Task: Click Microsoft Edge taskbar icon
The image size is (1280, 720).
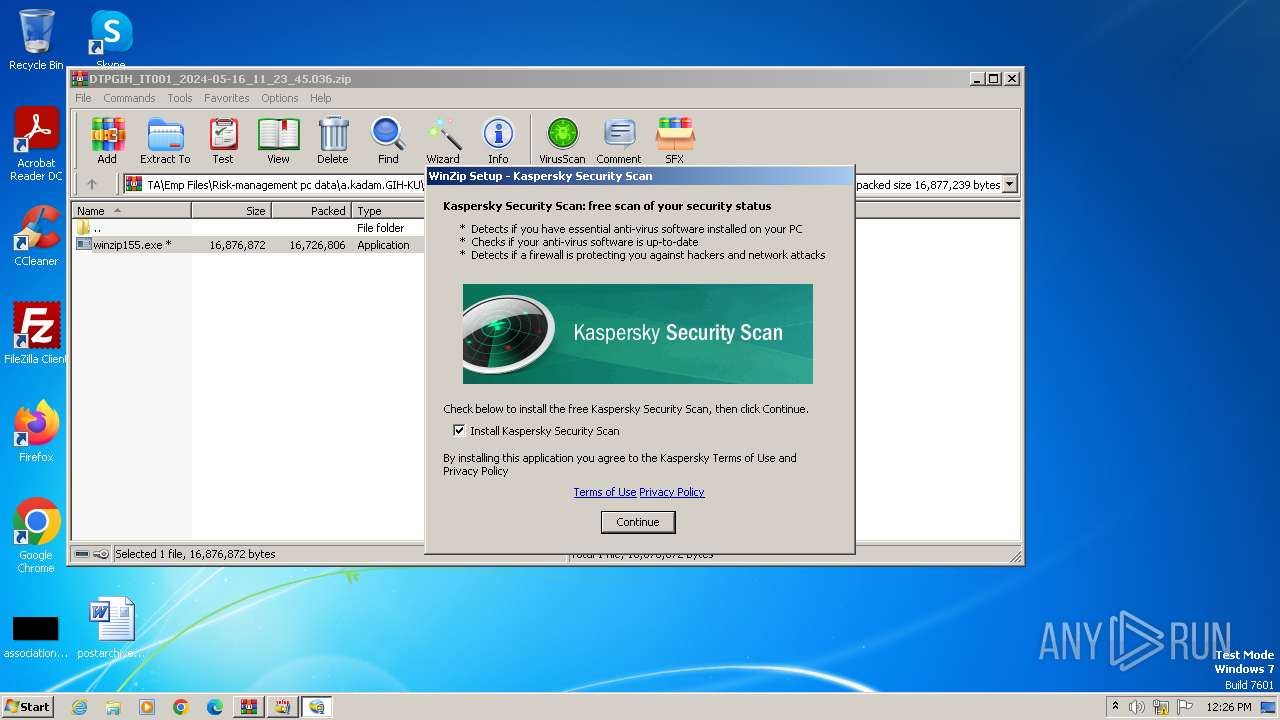Action: pos(215,707)
